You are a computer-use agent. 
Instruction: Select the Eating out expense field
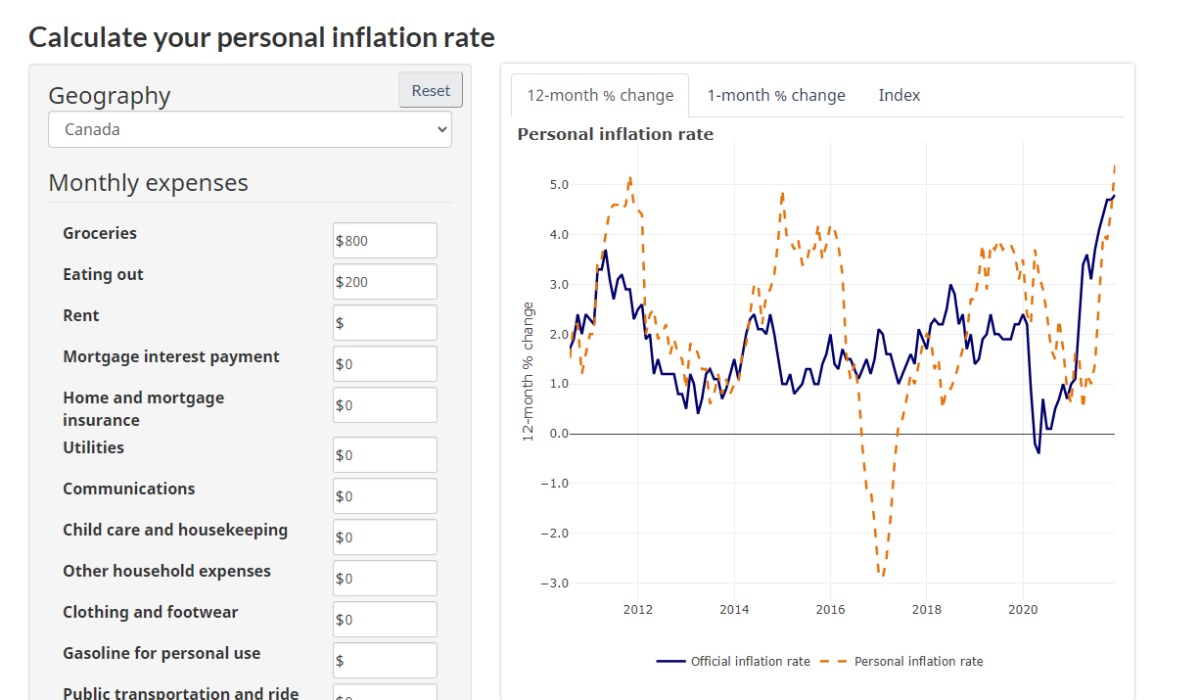pyautogui.click(x=384, y=281)
